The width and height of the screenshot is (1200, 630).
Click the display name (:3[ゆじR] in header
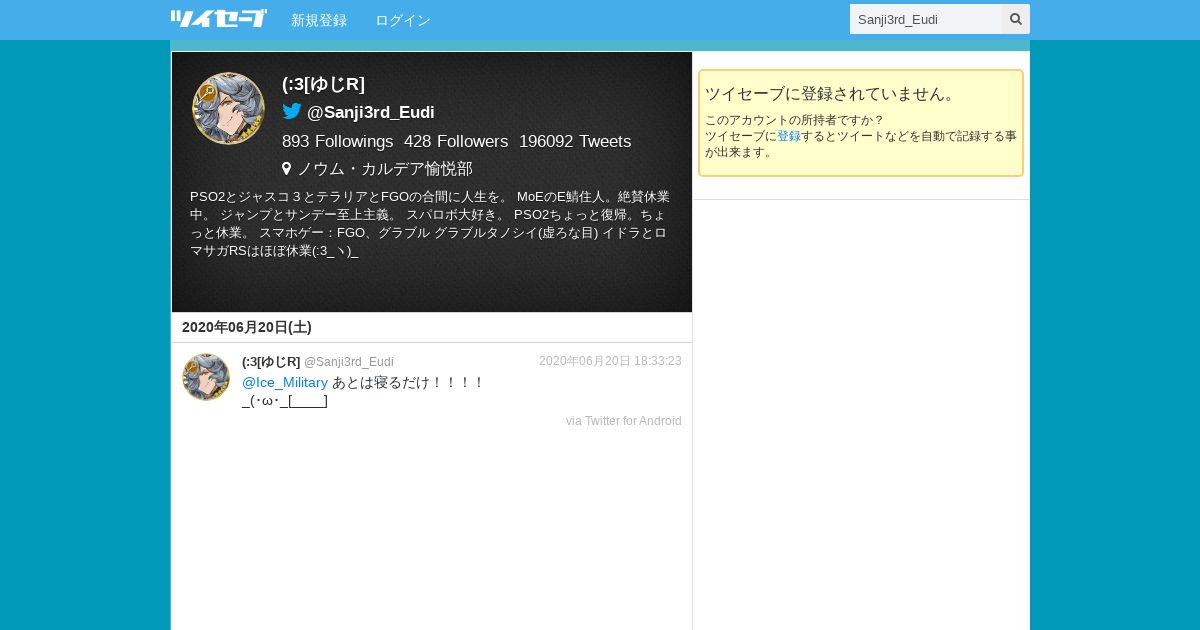323,85
